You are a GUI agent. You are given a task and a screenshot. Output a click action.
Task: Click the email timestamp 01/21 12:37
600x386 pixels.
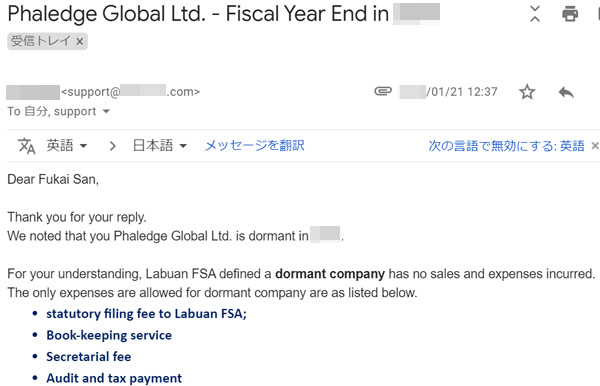click(448, 92)
